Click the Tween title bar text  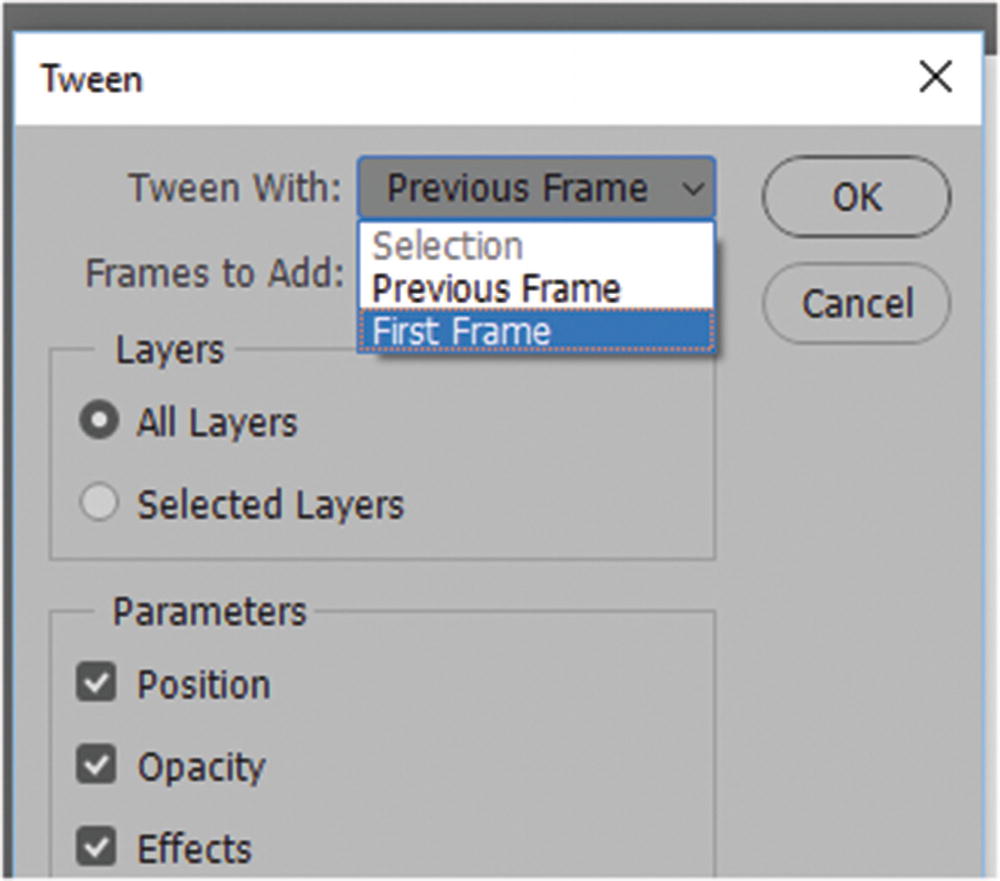[91, 79]
